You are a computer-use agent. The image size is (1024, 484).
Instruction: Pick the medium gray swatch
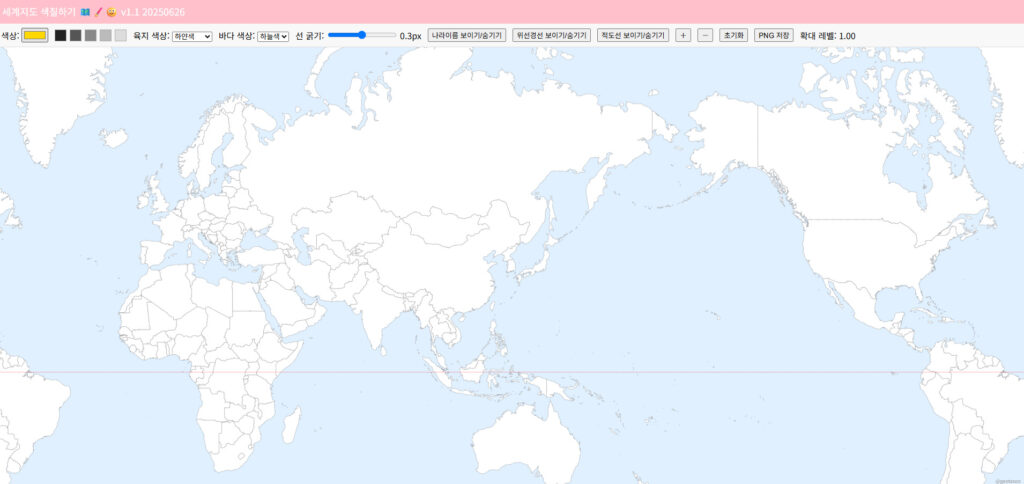(x=91, y=35)
